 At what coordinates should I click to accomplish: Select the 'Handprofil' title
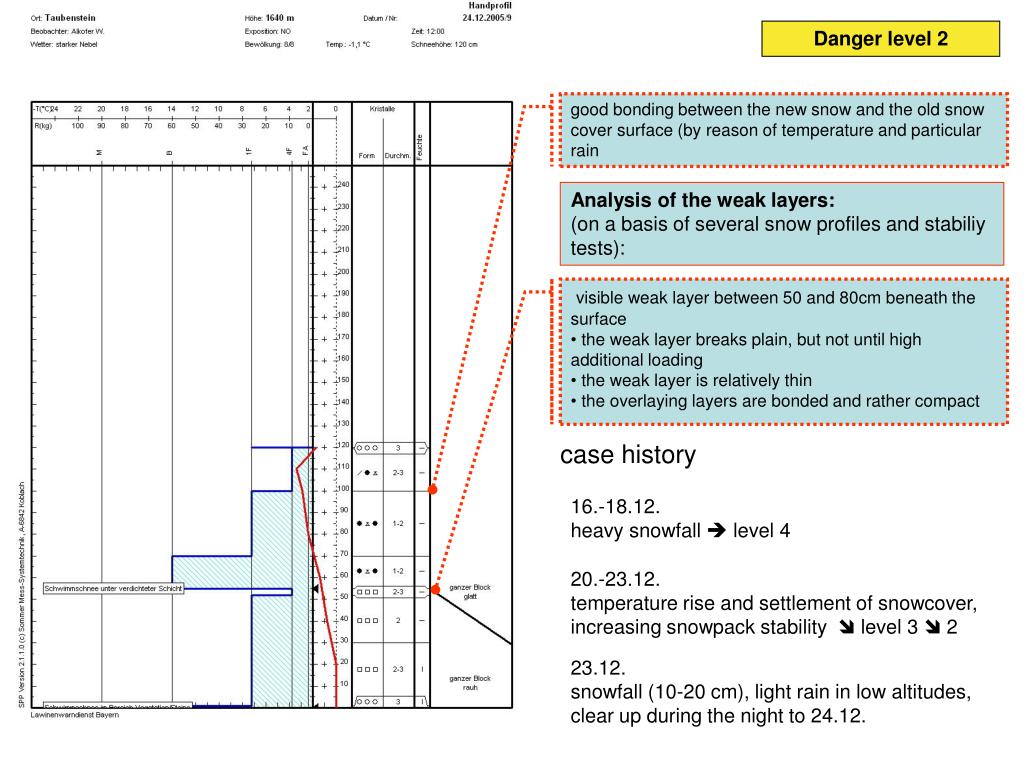click(x=489, y=5)
